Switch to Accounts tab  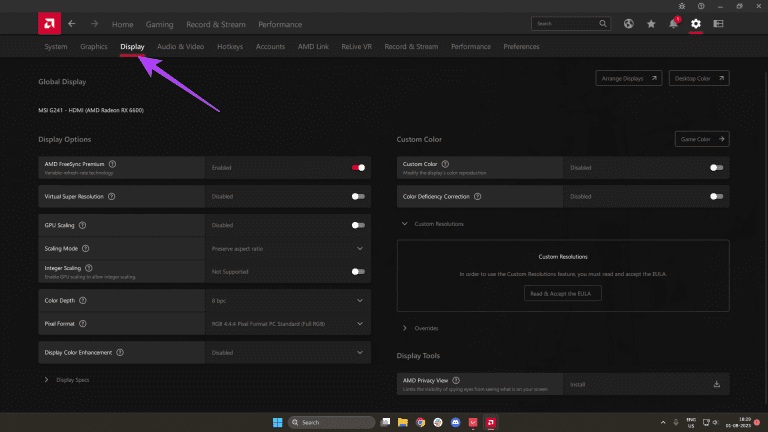tap(270, 47)
